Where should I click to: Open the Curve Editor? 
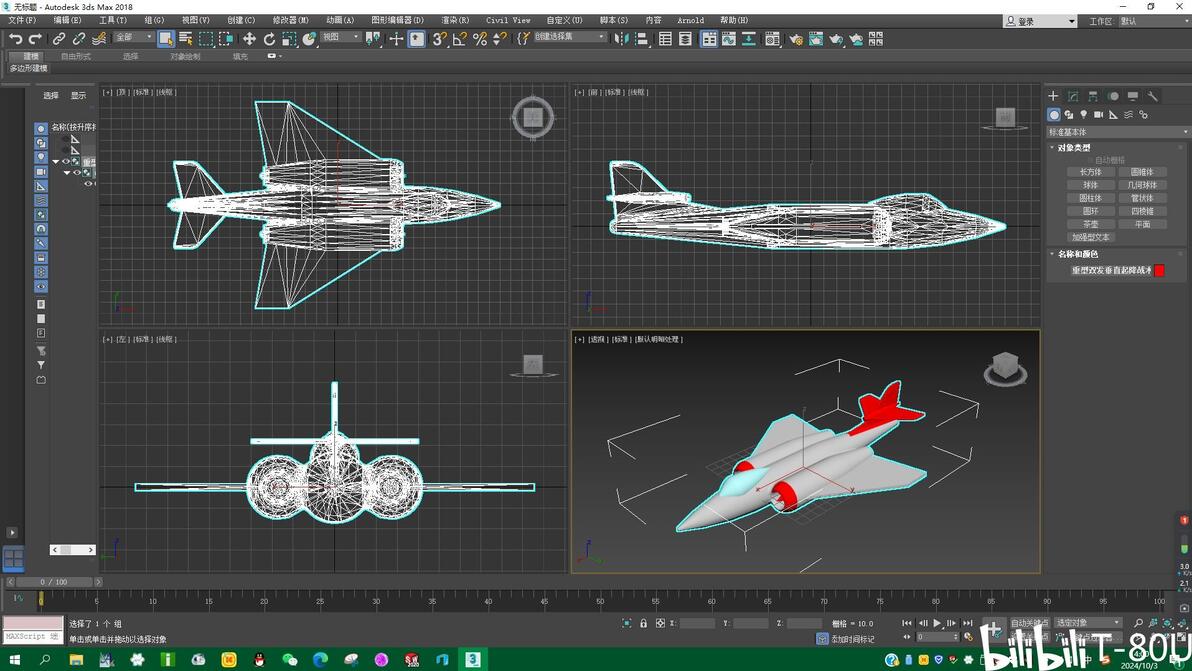pos(729,39)
